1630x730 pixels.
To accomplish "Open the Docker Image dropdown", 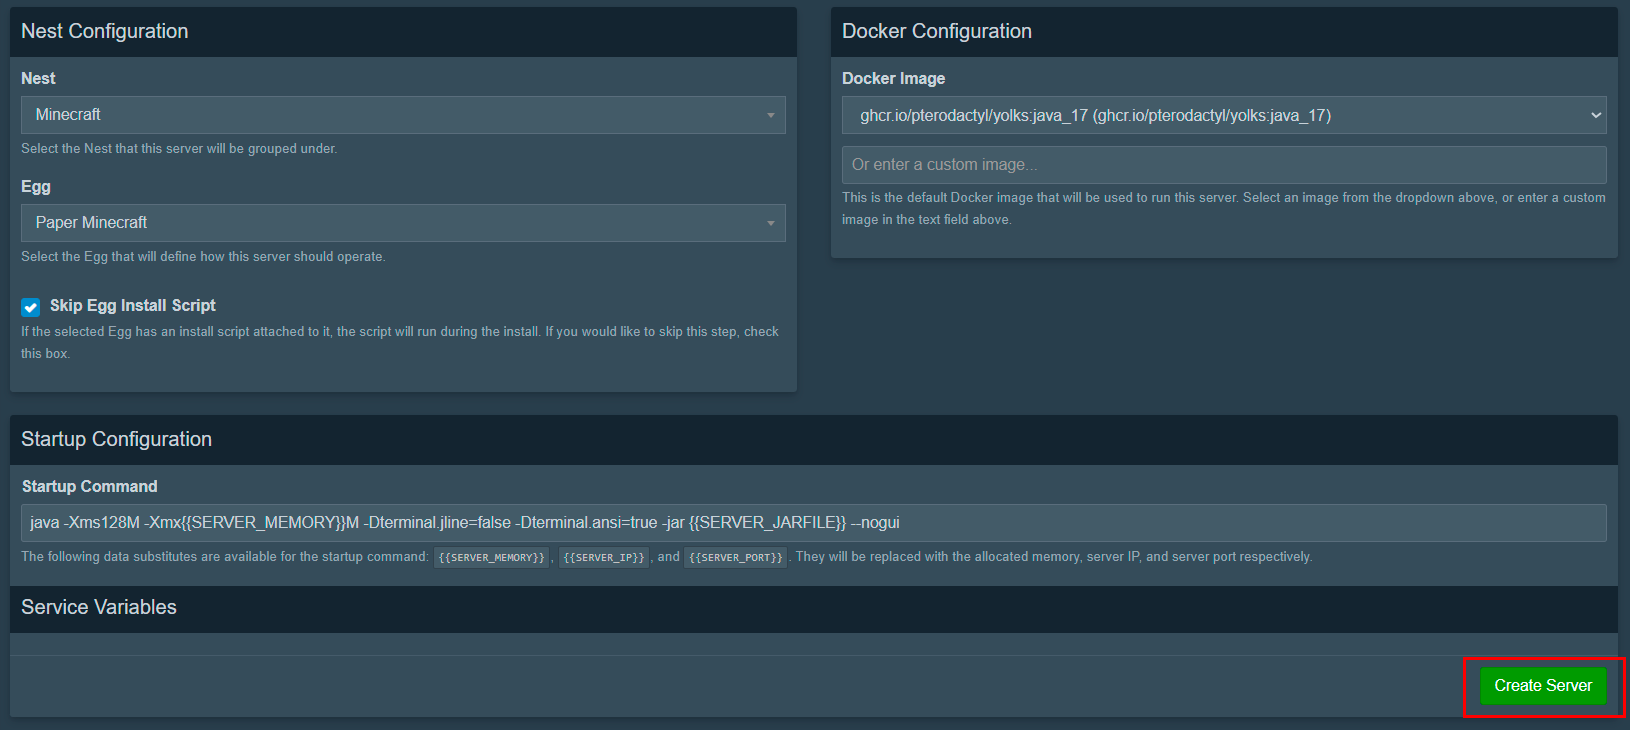I will point(1224,115).
